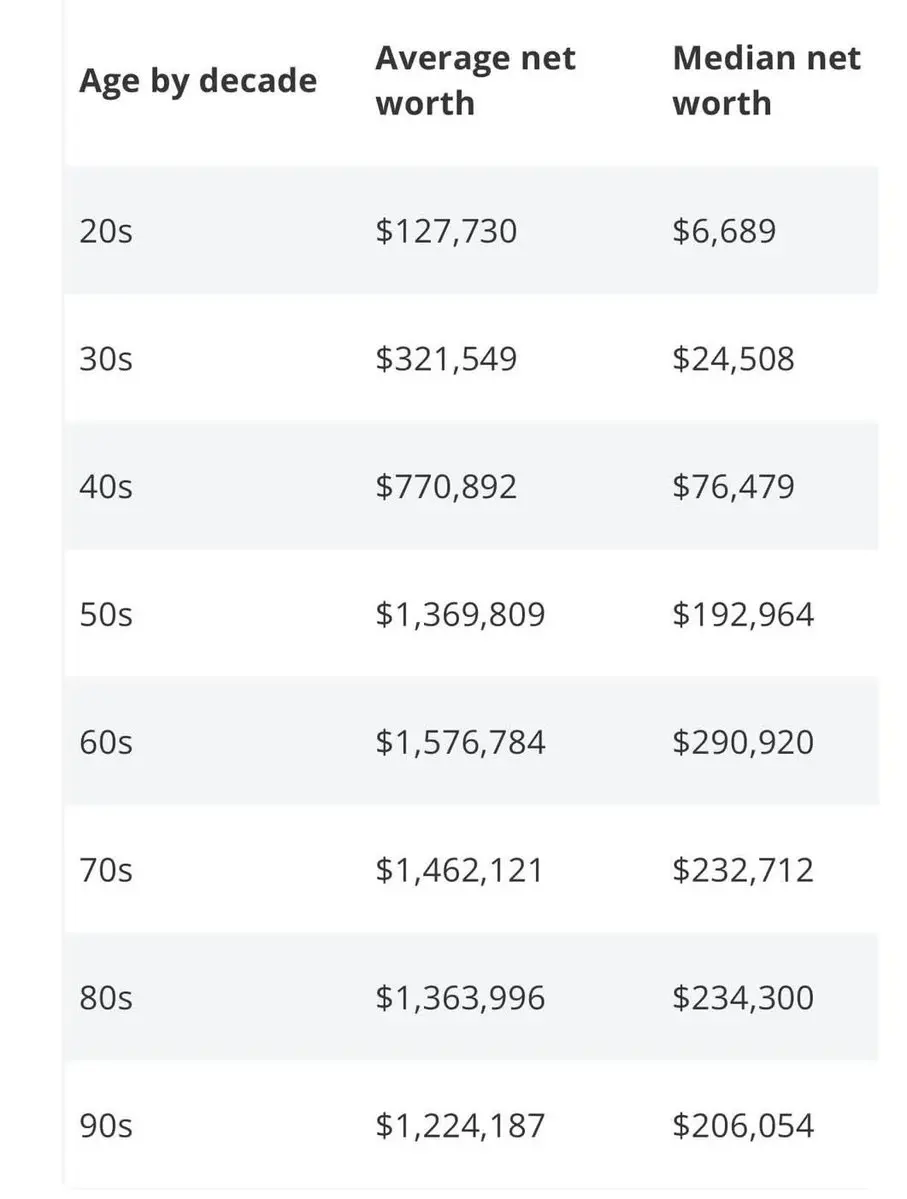Image resolution: width=907 pixels, height=1199 pixels.
Task: Select the 20s age row label
Action: (106, 231)
